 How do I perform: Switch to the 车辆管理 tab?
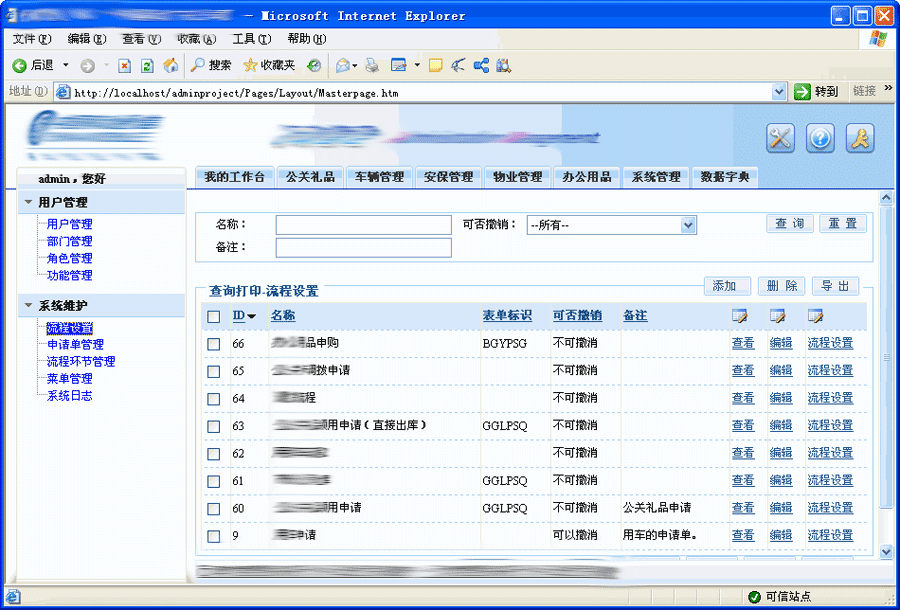coord(379,177)
